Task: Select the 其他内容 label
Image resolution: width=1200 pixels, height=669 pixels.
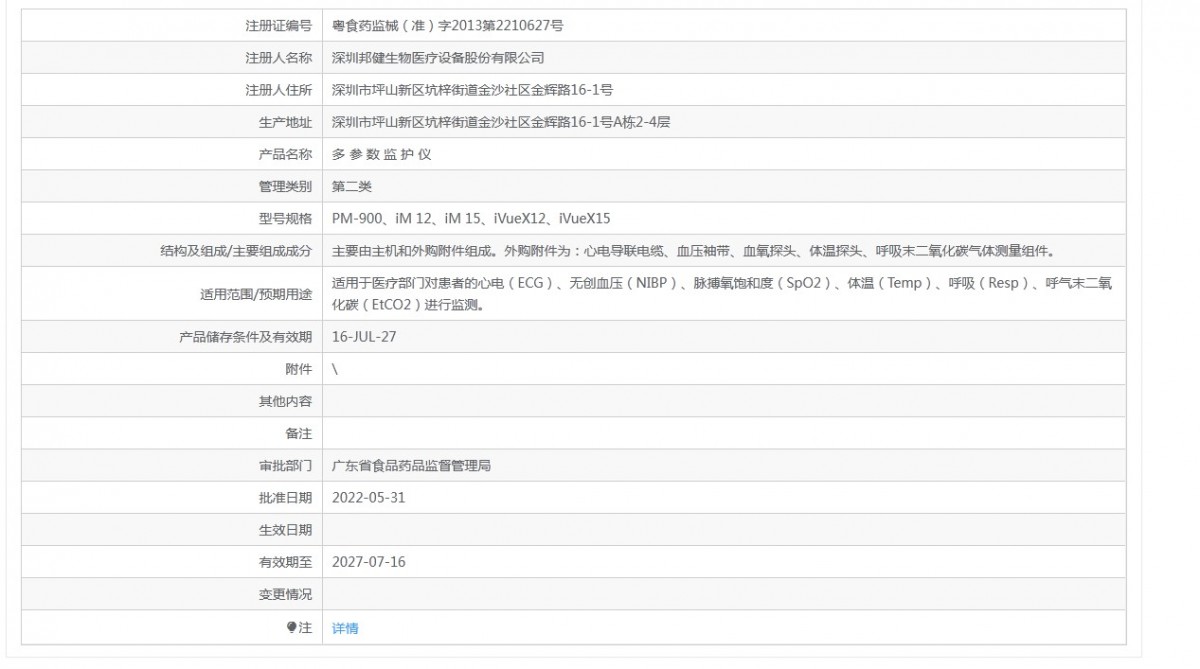Action: point(285,401)
